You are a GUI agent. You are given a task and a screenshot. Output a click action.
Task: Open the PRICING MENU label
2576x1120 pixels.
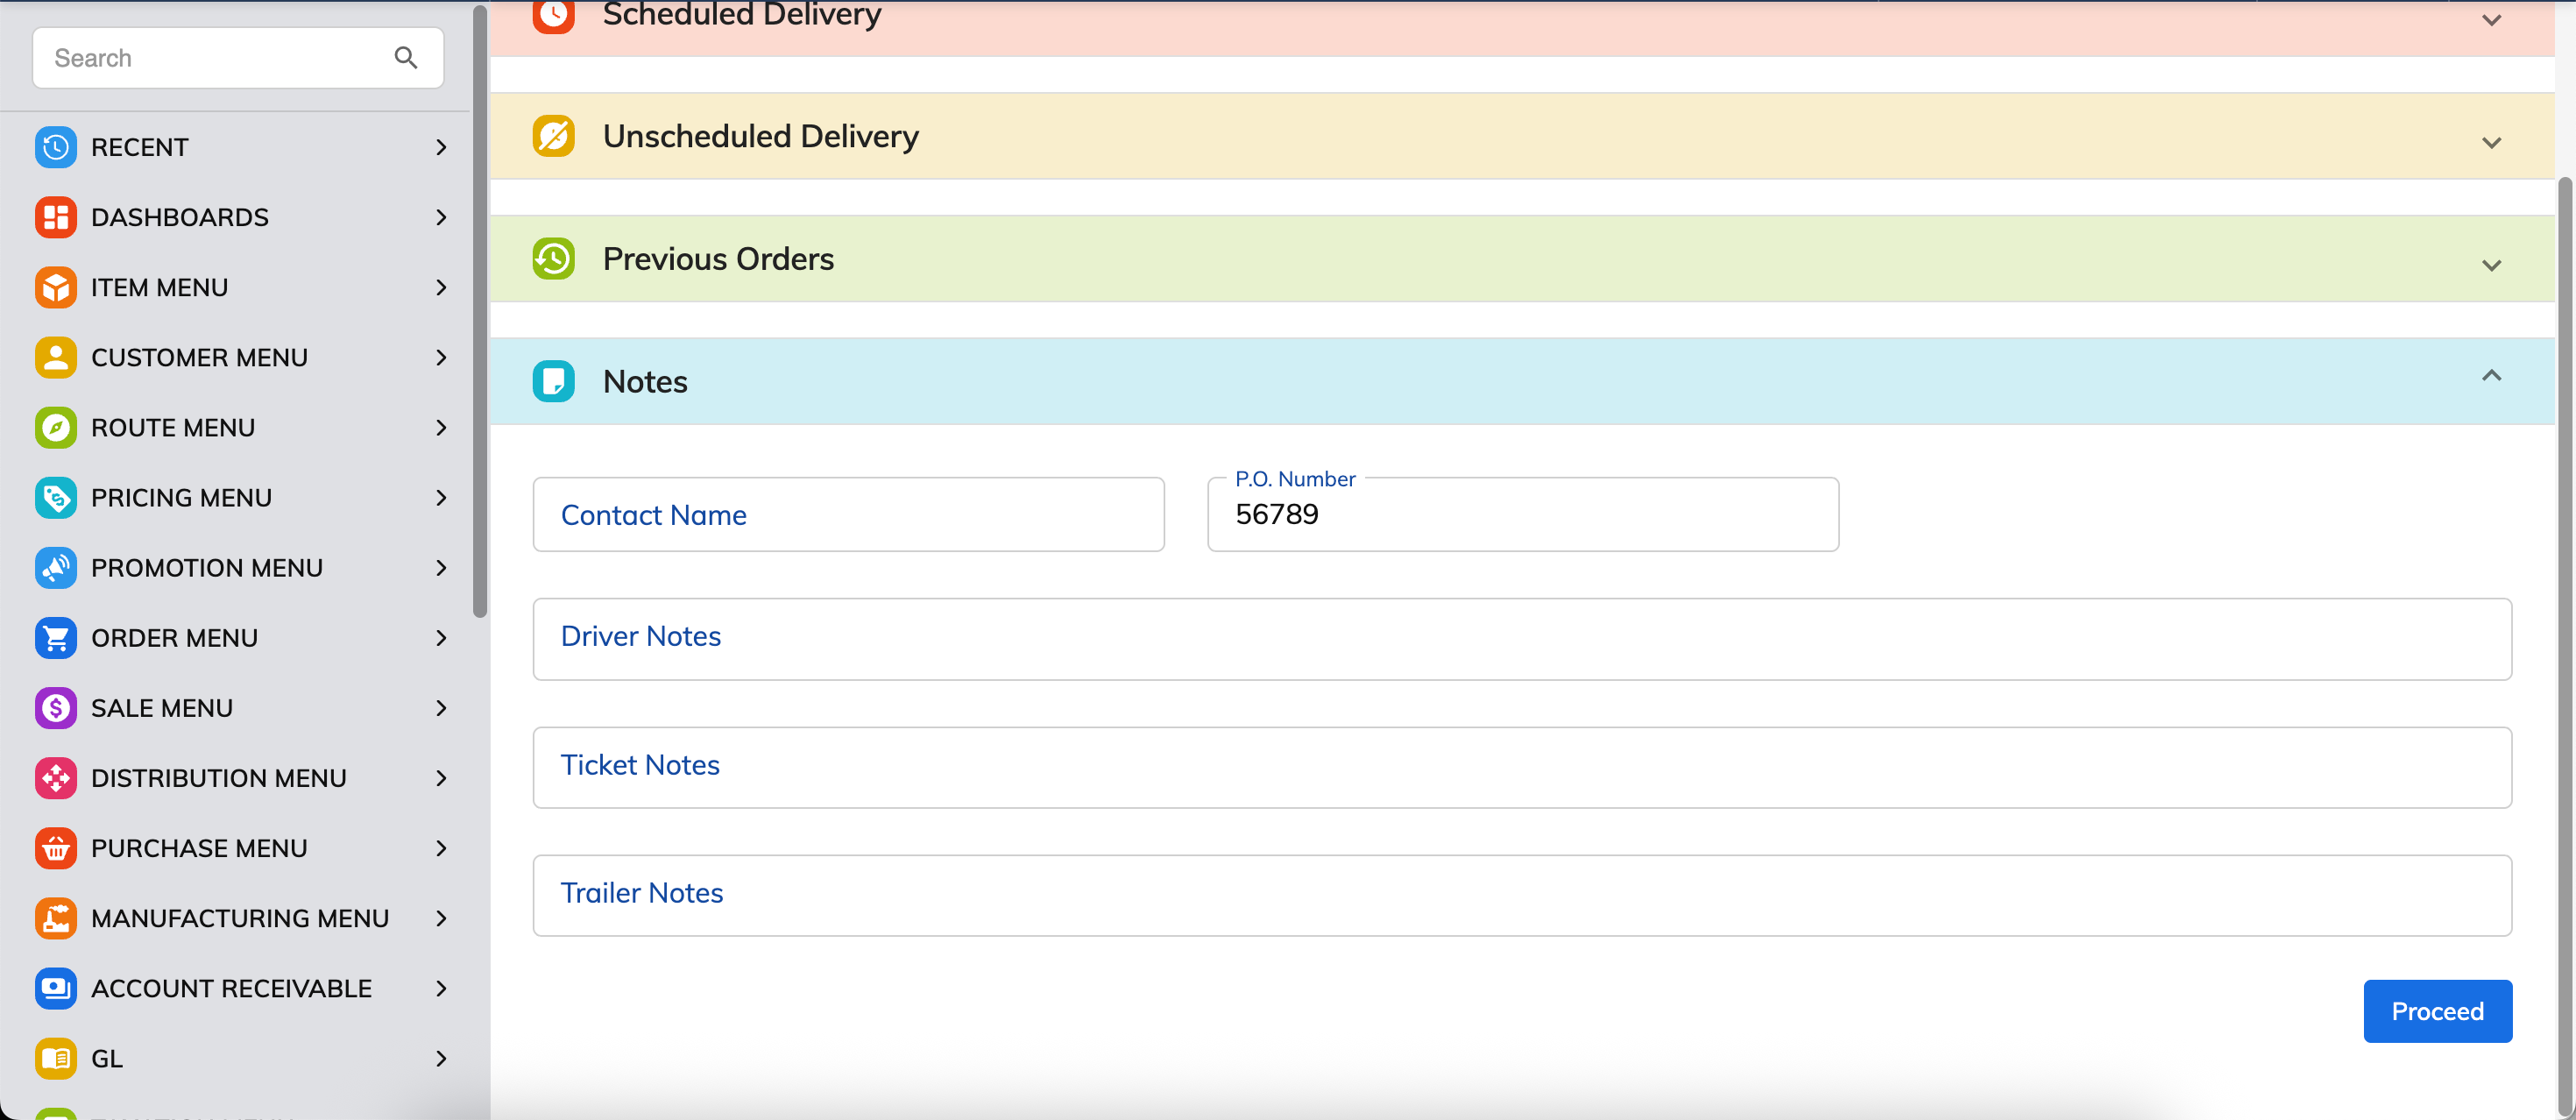point(182,497)
